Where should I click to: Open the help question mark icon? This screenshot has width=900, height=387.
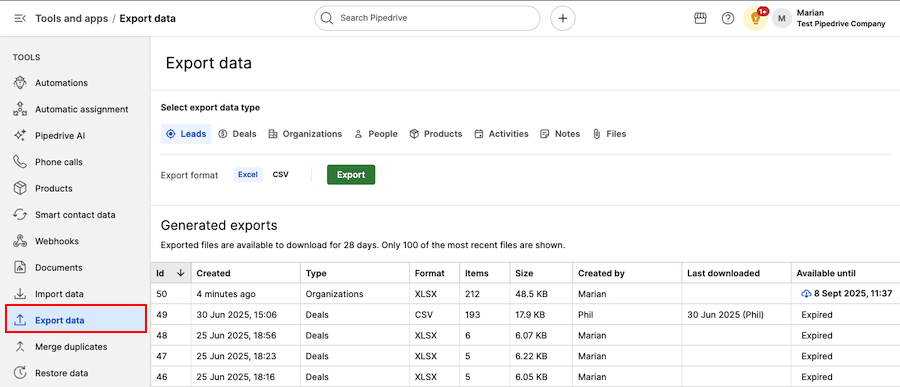click(728, 18)
